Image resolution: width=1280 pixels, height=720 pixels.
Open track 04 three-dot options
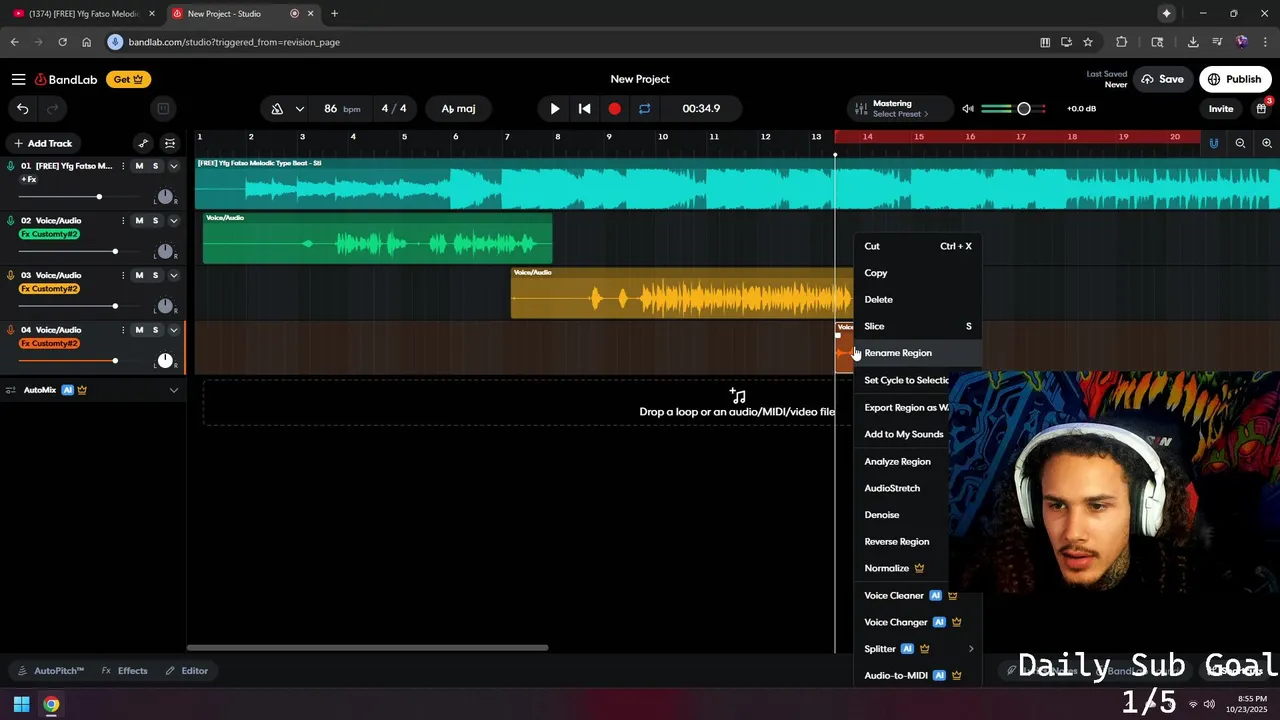[x=123, y=330]
